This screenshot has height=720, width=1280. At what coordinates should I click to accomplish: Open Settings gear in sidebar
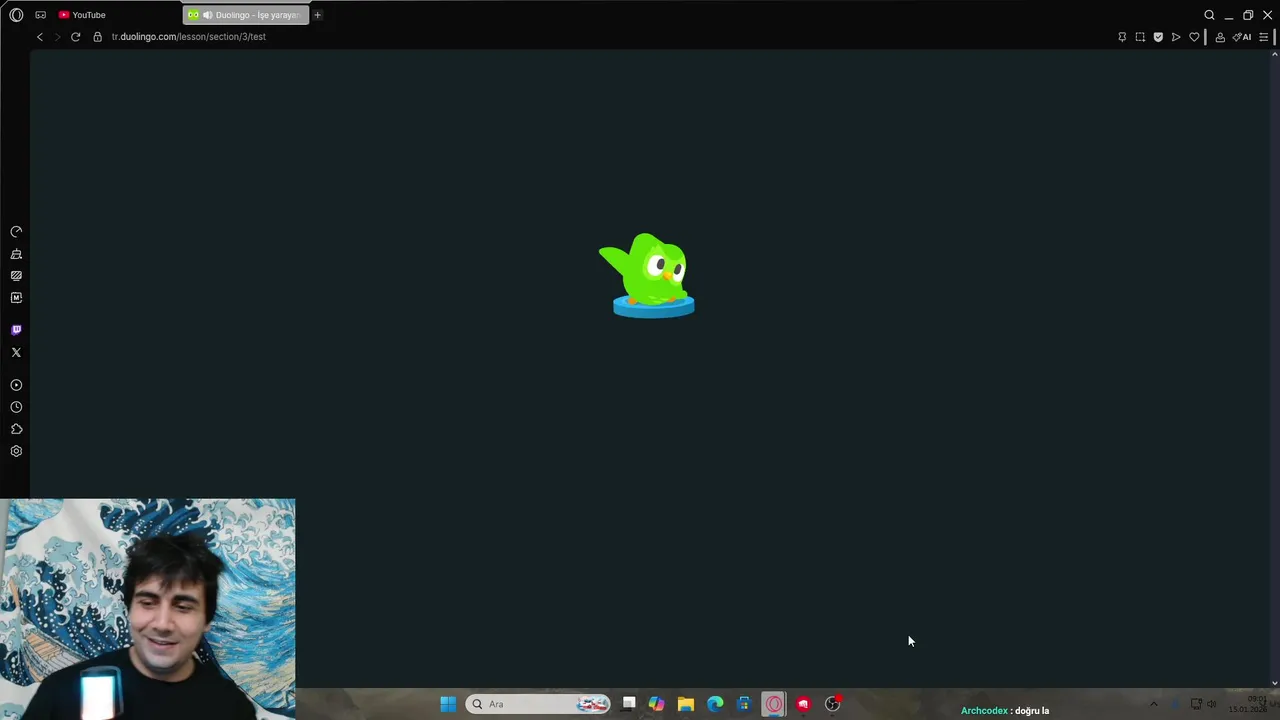click(16, 451)
